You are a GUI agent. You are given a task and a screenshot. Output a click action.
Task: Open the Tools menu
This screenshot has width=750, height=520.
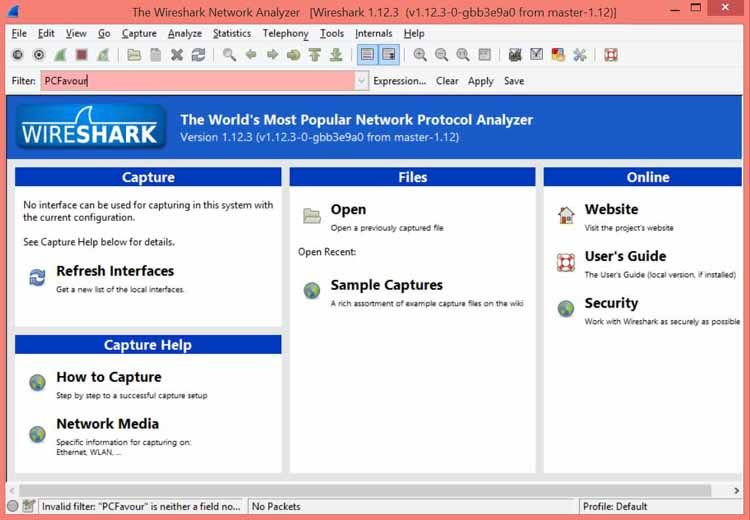click(x=331, y=33)
